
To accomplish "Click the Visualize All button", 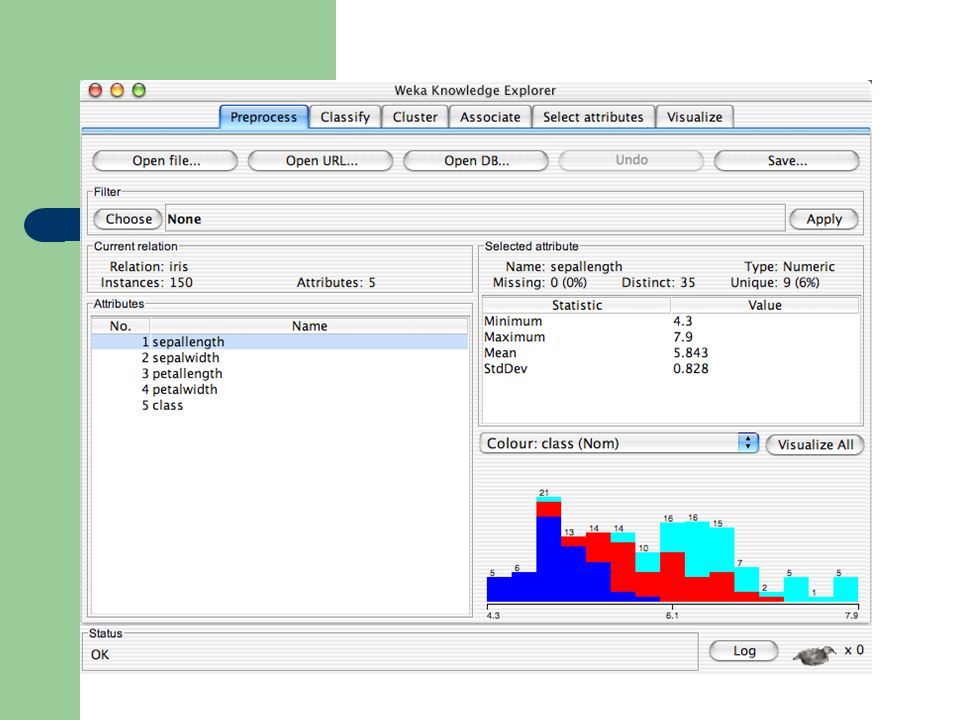I will click(815, 444).
